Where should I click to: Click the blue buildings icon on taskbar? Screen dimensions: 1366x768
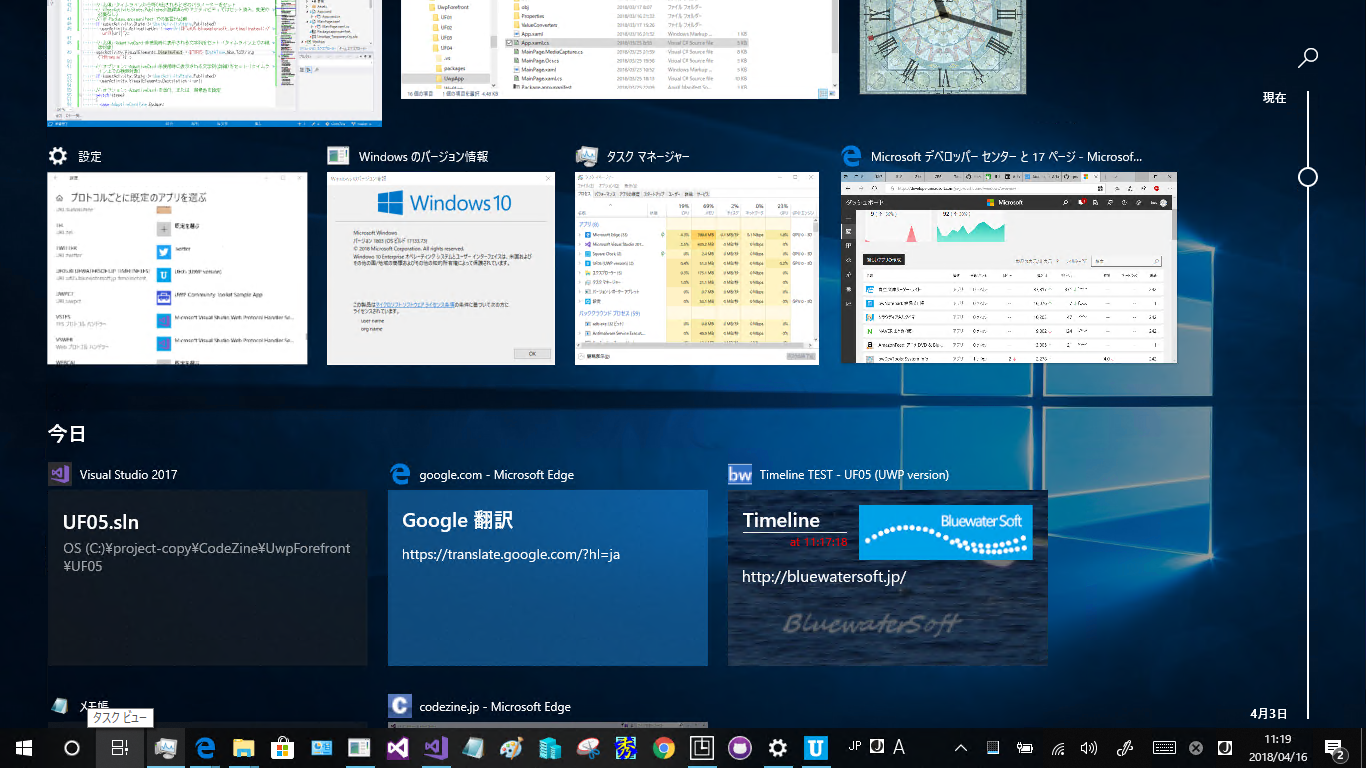coord(549,748)
